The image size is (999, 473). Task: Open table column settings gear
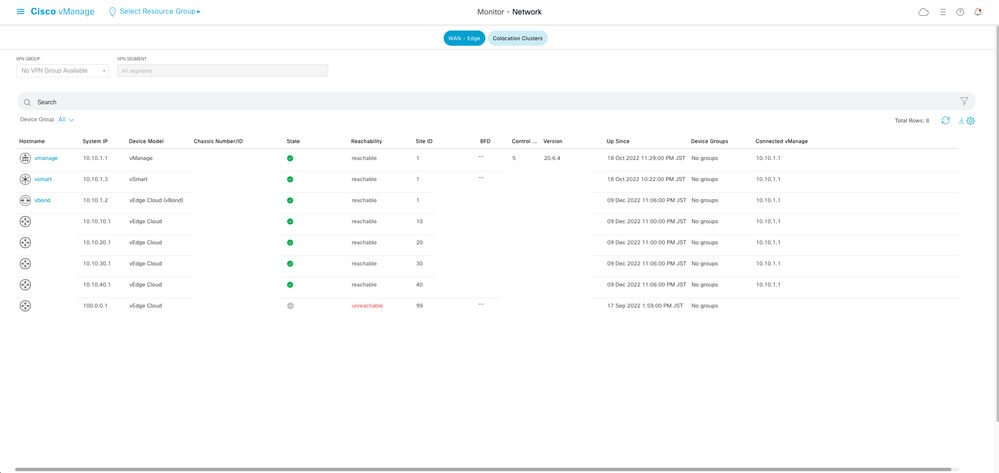point(970,120)
